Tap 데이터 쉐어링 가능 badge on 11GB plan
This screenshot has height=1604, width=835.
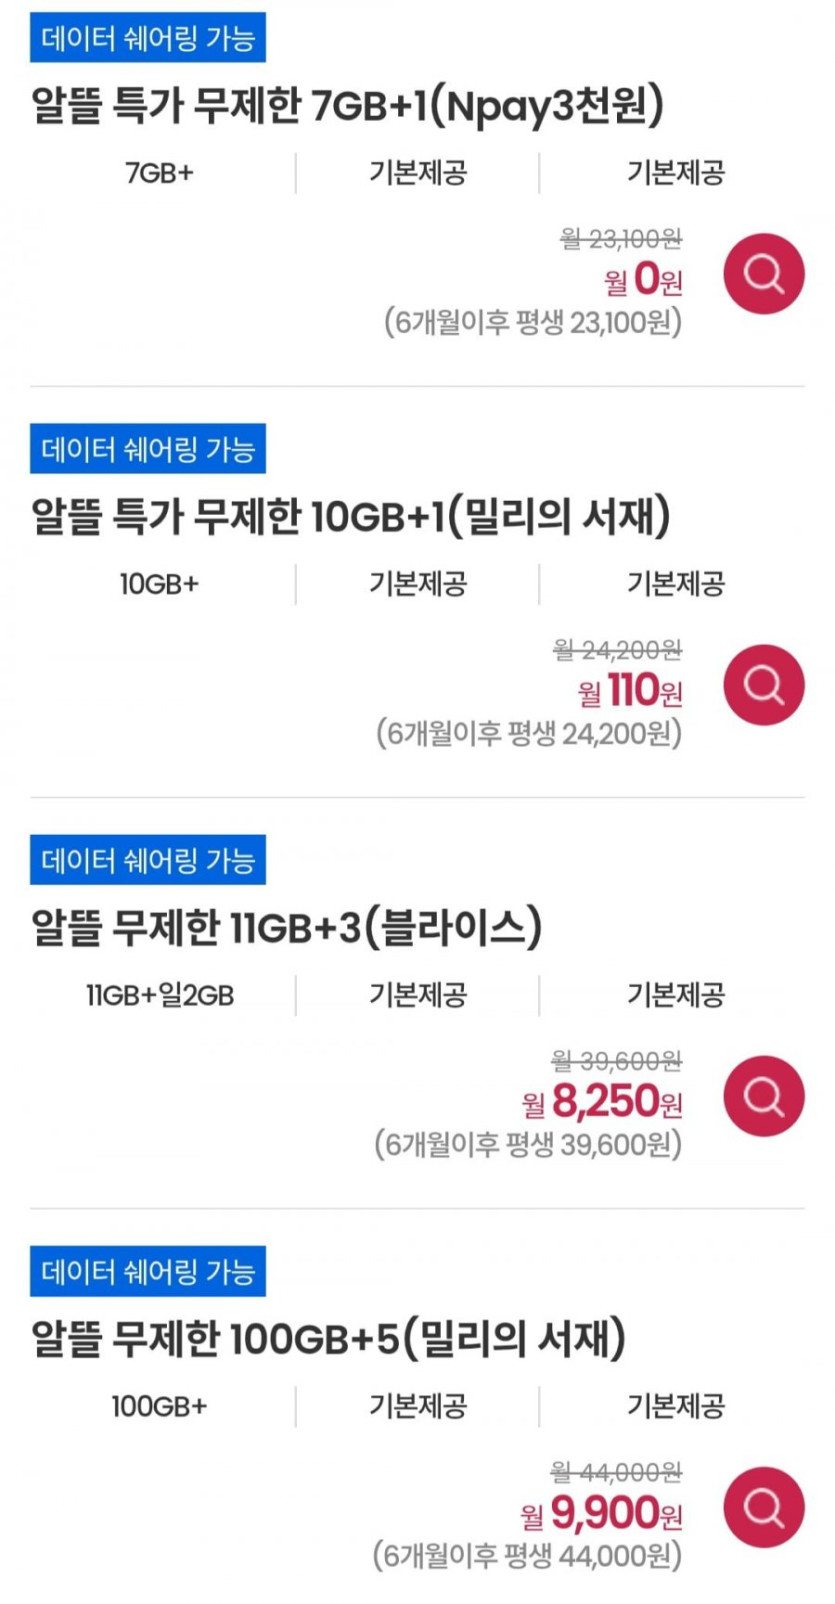click(148, 860)
